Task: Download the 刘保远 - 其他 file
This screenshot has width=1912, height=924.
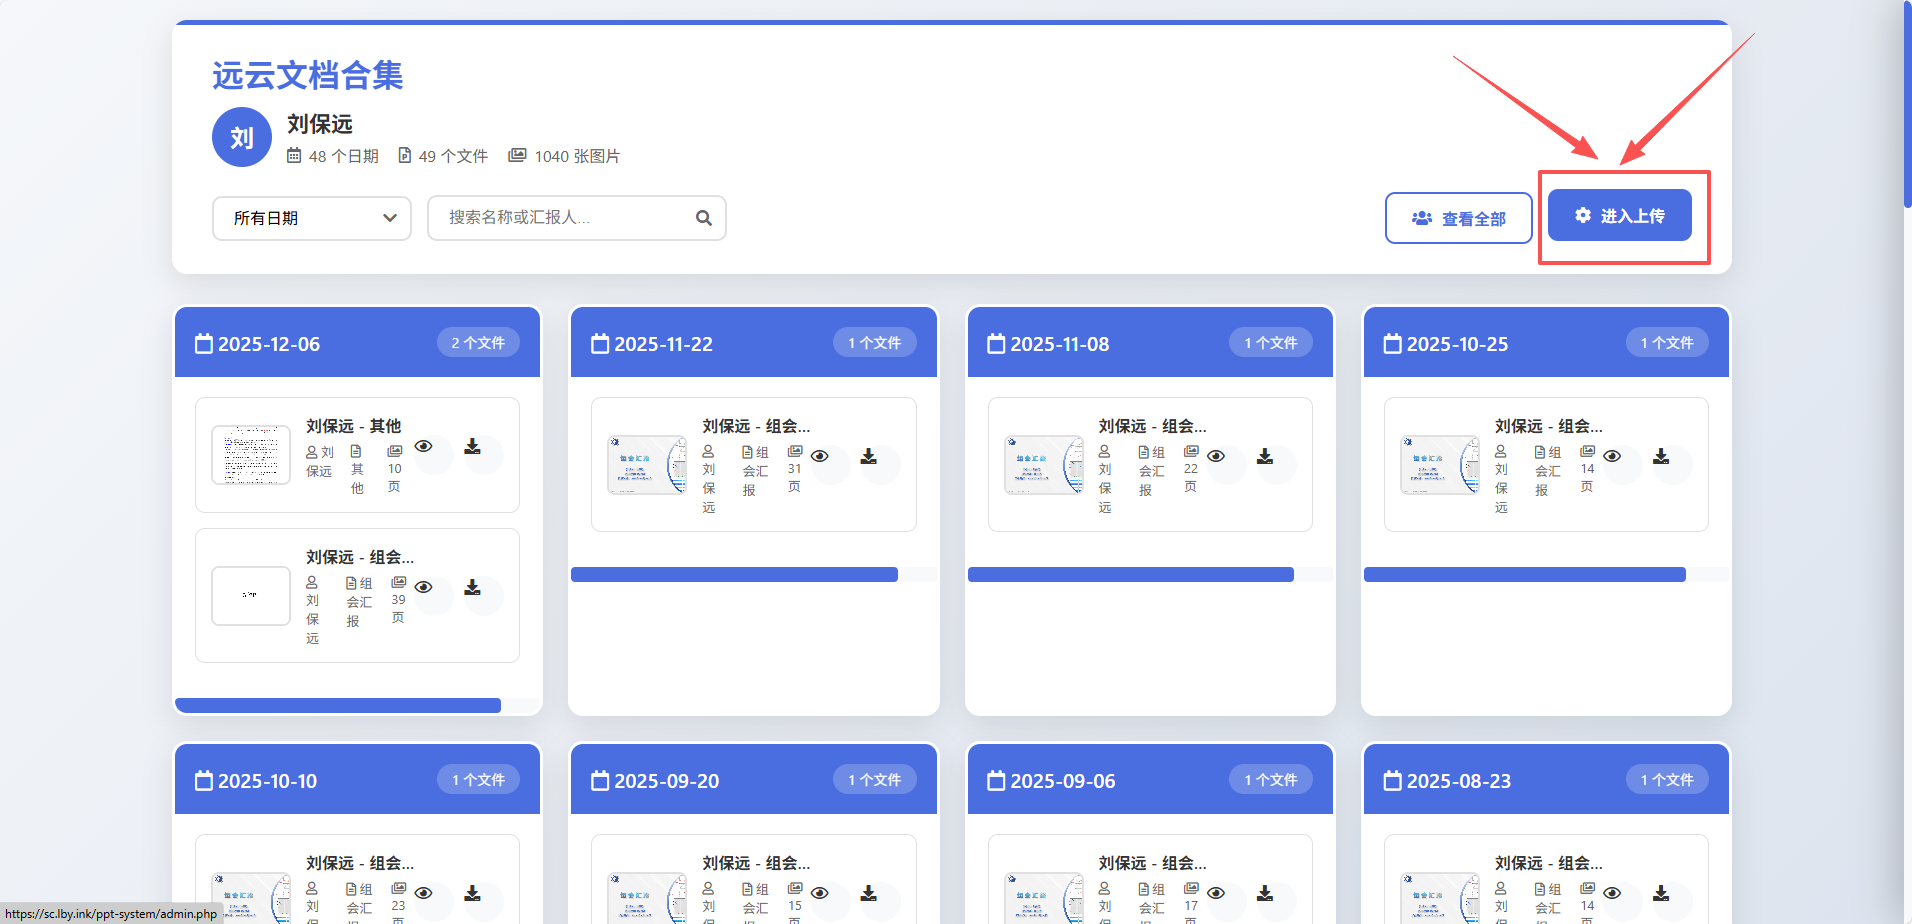Action: (473, 447)
